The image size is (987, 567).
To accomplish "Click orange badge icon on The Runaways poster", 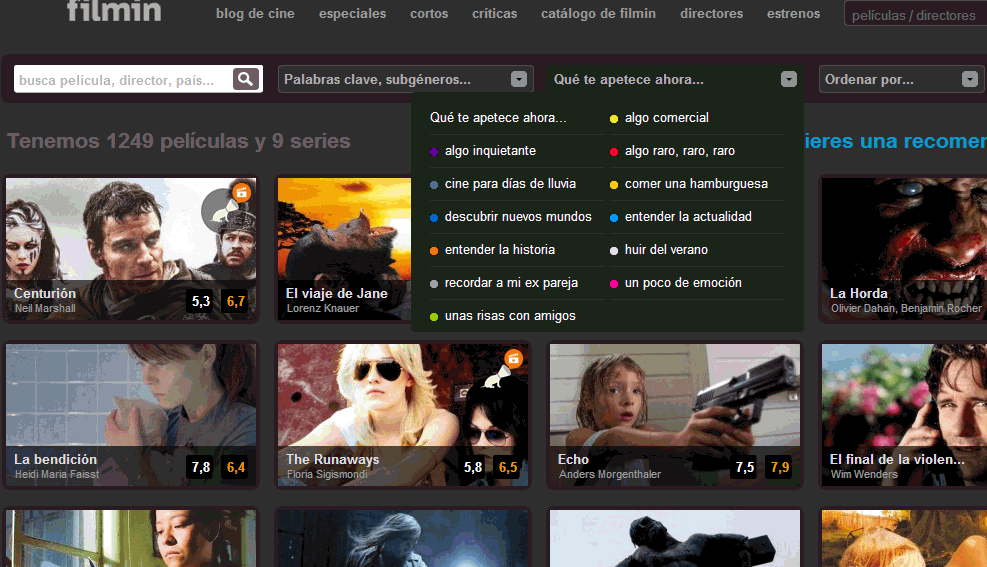I will pos(514,359).
